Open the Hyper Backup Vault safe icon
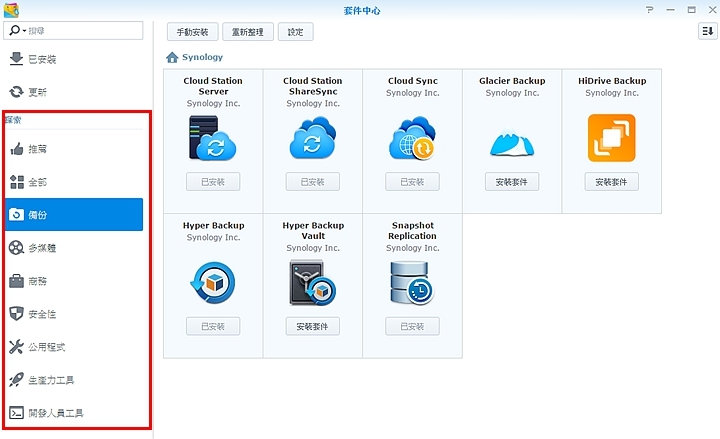This screenshot has height=439, width=720. (x=313, y=282)
